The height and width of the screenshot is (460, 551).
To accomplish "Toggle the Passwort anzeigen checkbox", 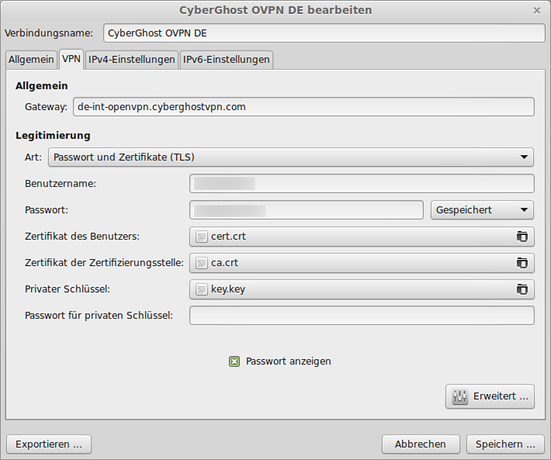I will [234, 361].
